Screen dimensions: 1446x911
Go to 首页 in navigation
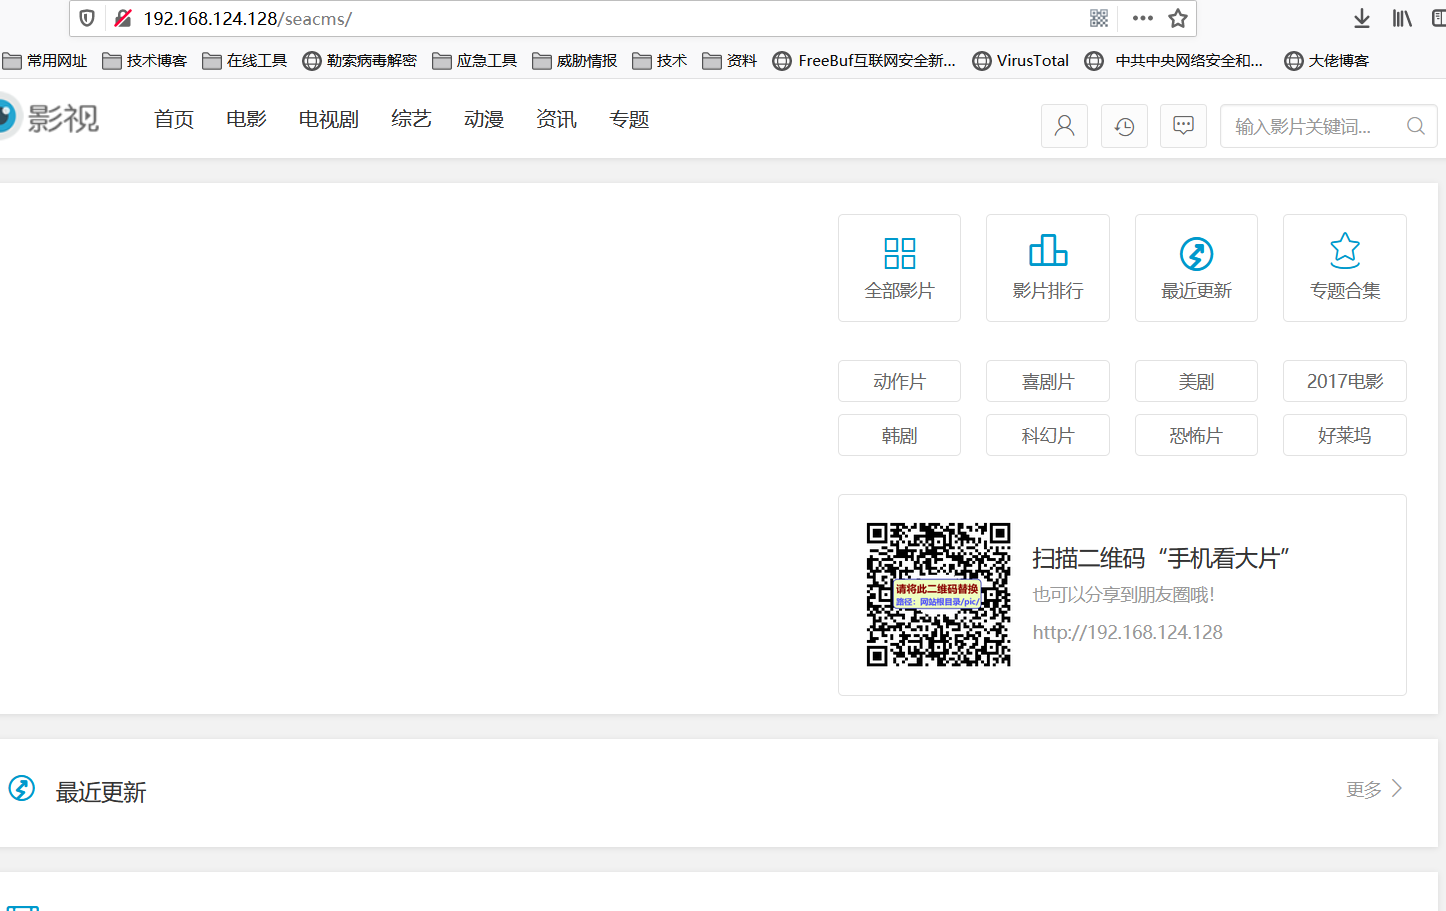(174, 119)
